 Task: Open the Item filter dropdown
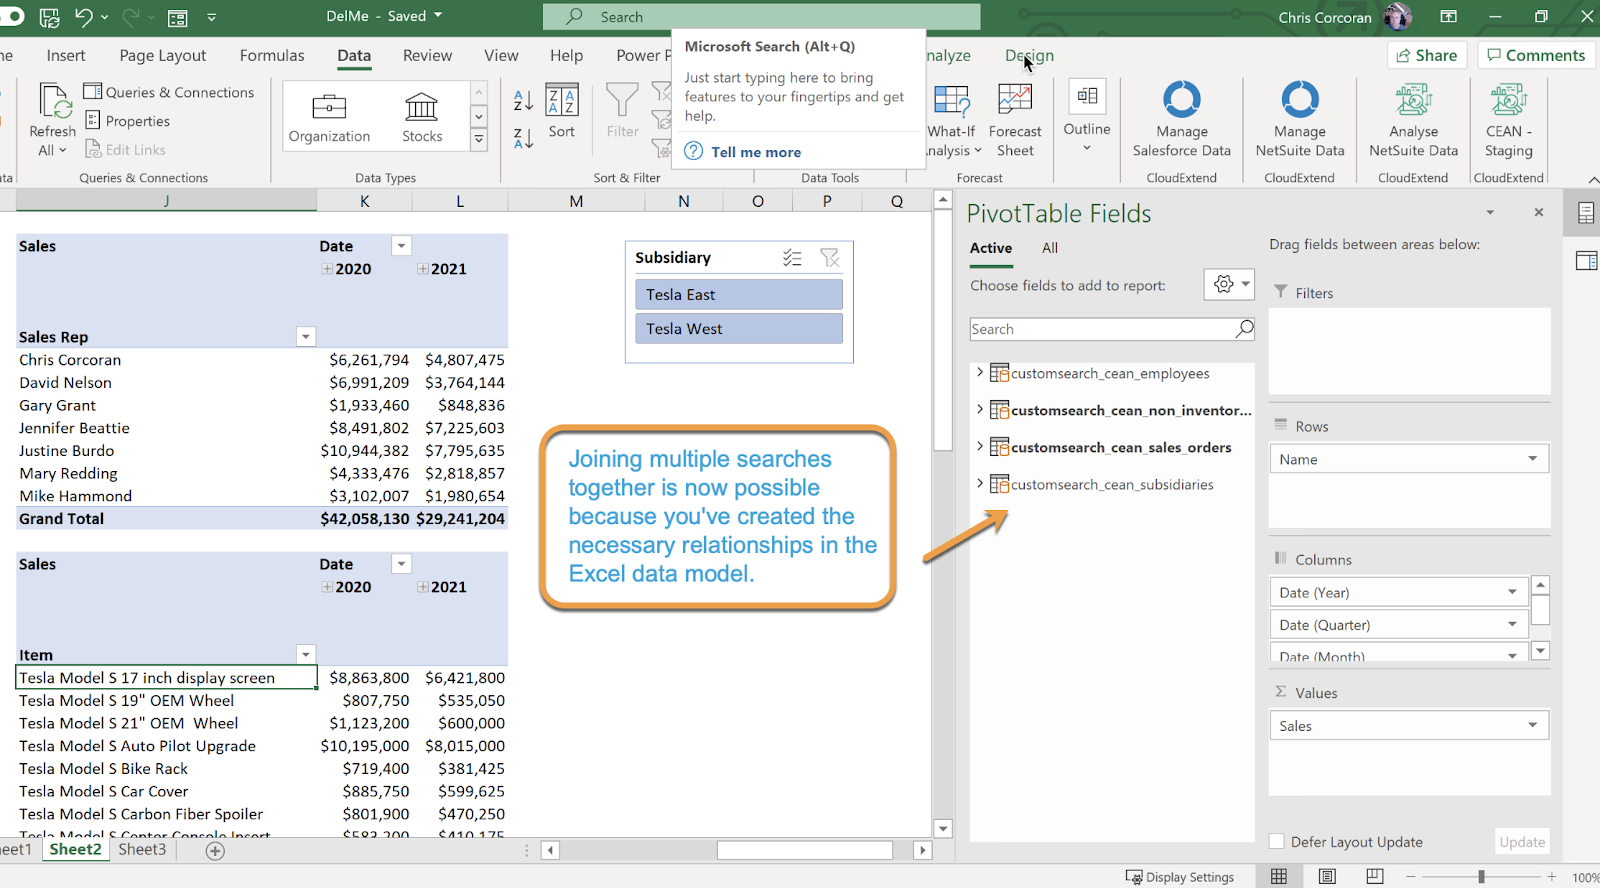306,655
